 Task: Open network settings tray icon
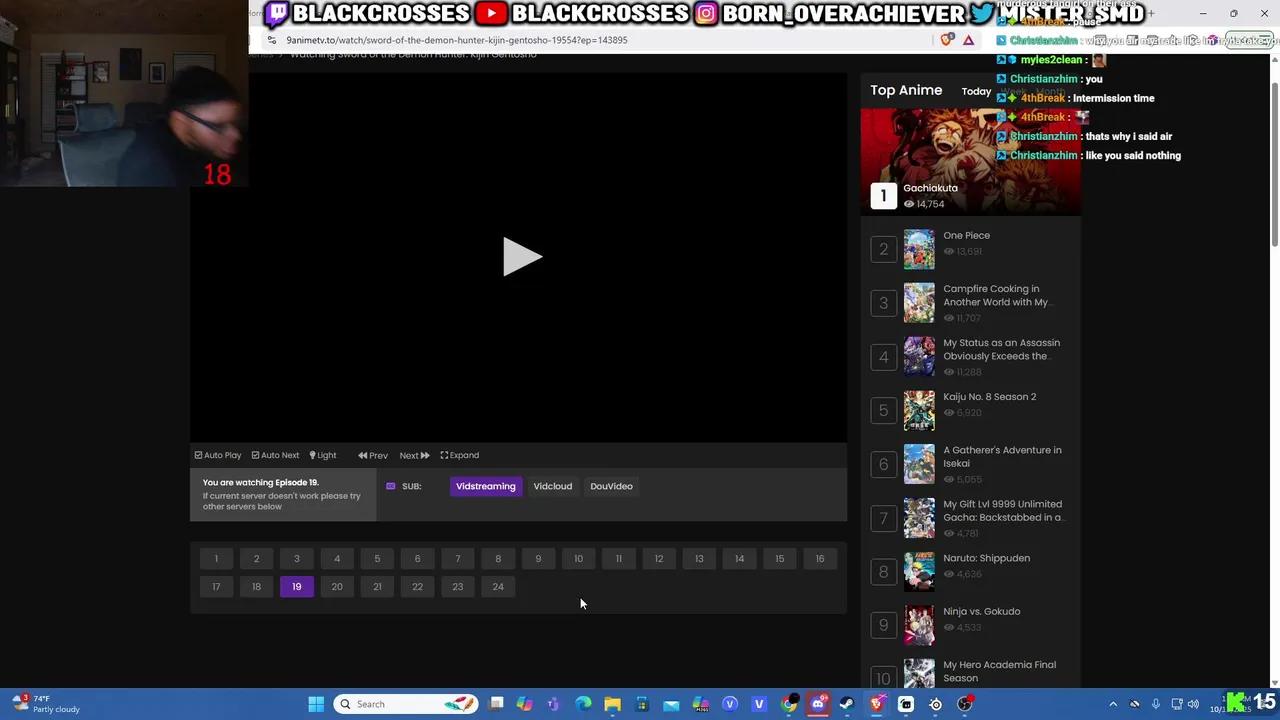(1178, 704)
